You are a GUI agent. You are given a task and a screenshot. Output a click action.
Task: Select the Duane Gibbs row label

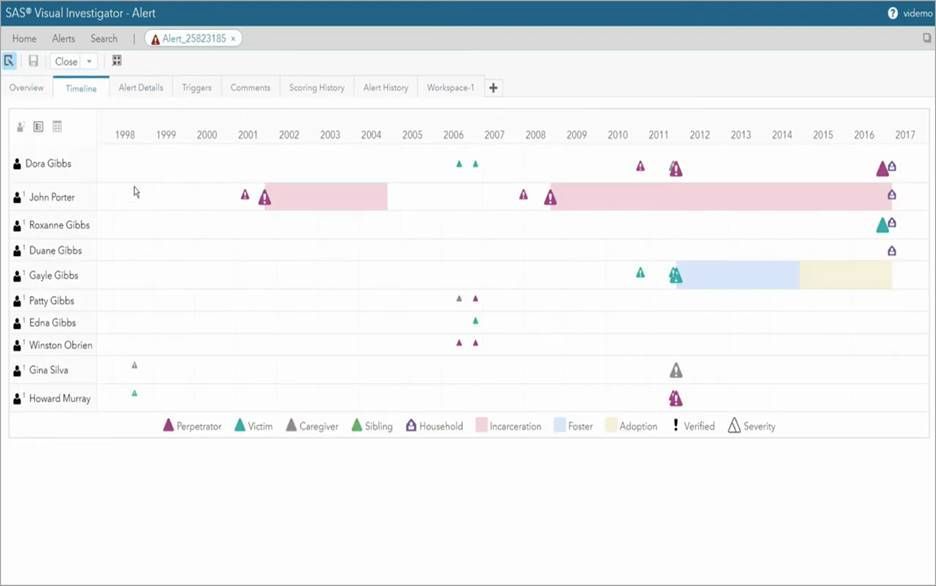[x=56, y=251]
